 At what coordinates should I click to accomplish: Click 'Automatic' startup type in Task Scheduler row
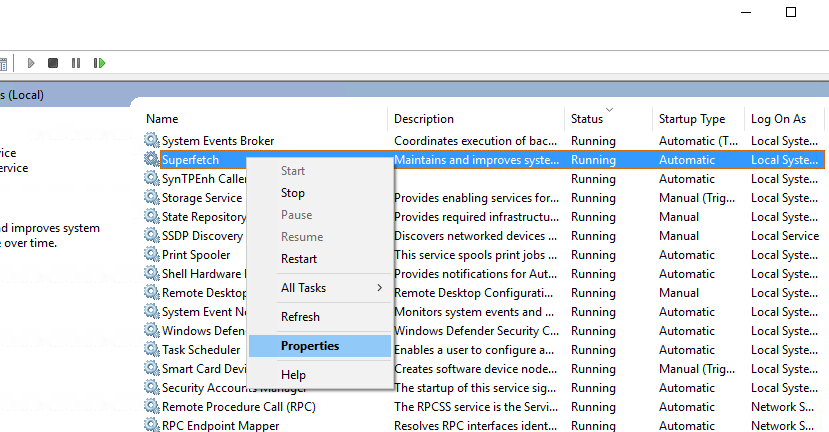pyautogui.click(x=687, y=350)
